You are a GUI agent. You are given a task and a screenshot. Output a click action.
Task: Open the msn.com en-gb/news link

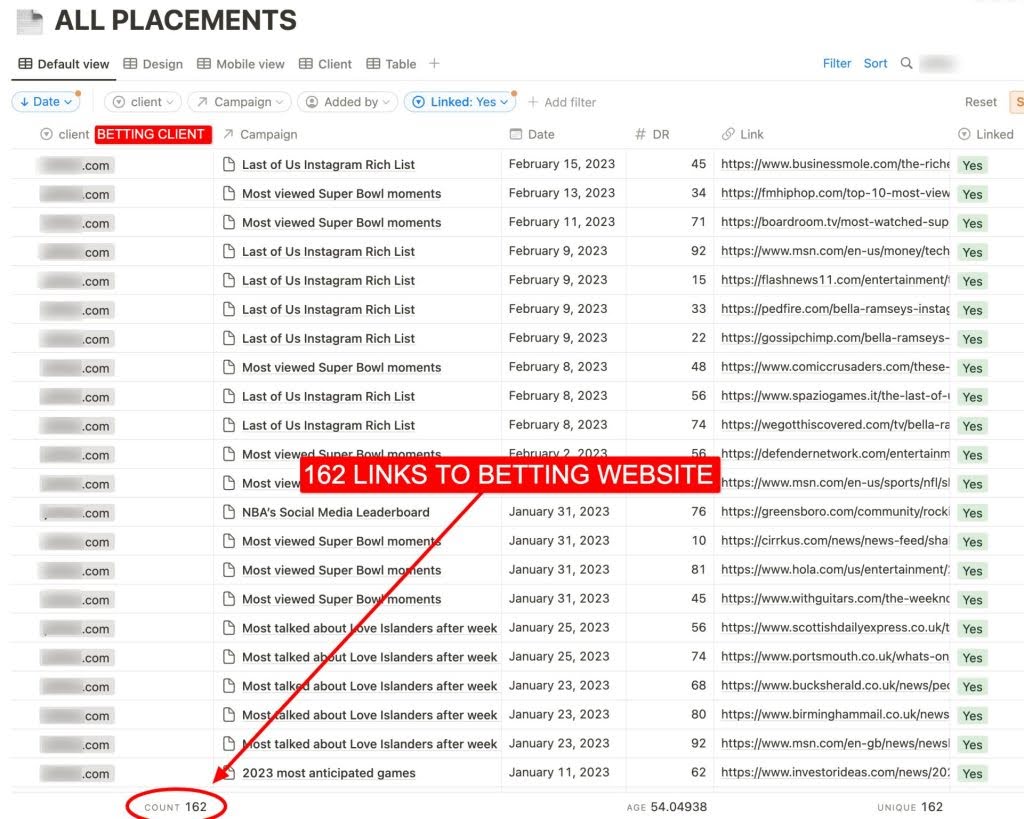tap(835, 743)
